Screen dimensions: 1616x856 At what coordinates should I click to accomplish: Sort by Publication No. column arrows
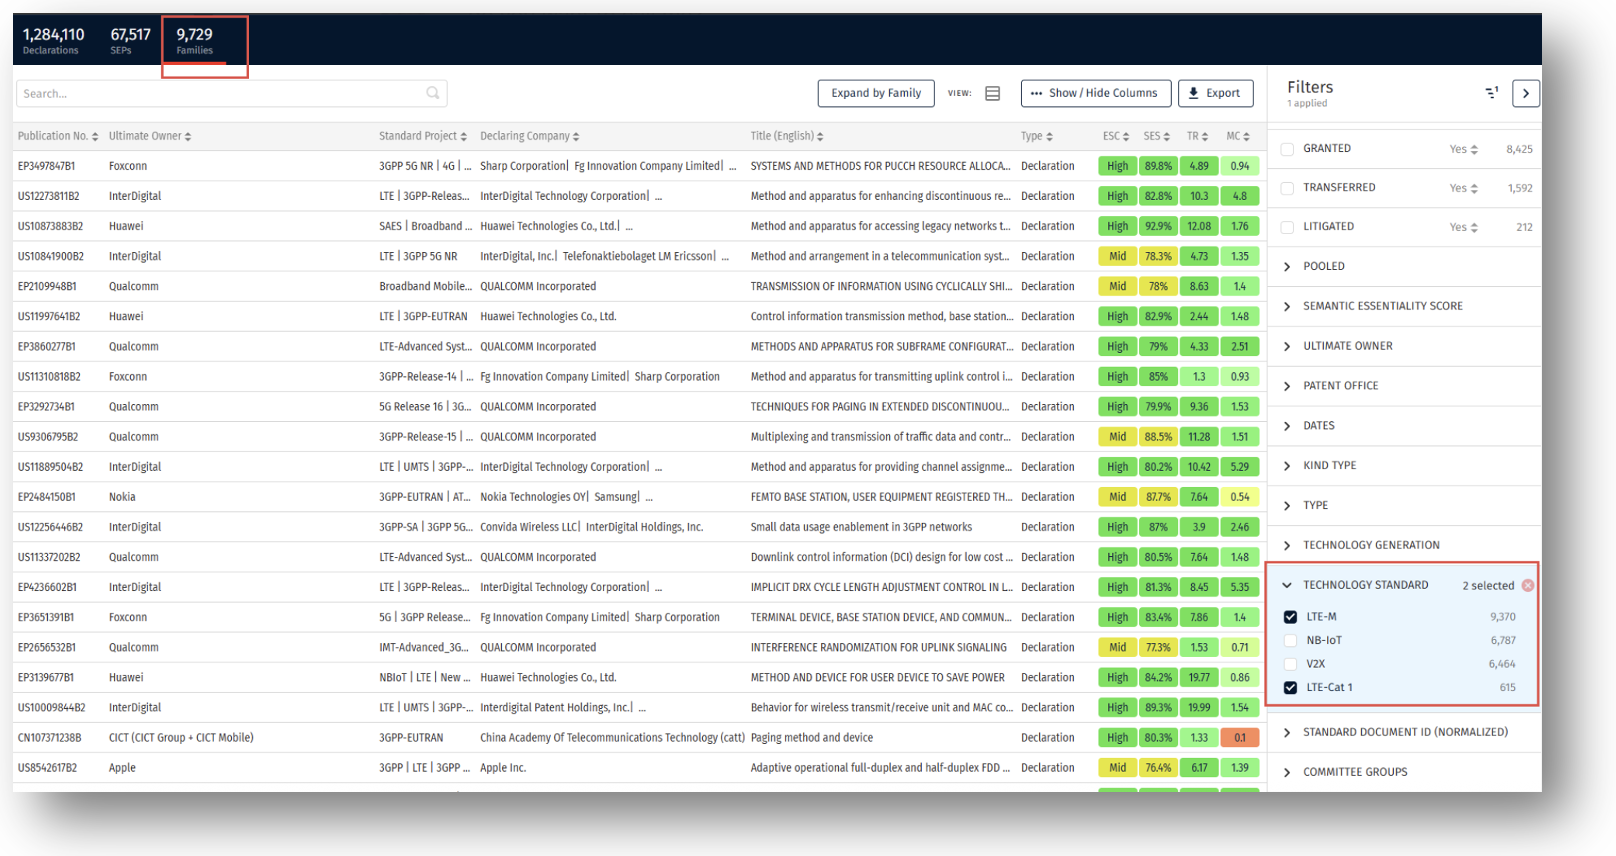(95, 137)
